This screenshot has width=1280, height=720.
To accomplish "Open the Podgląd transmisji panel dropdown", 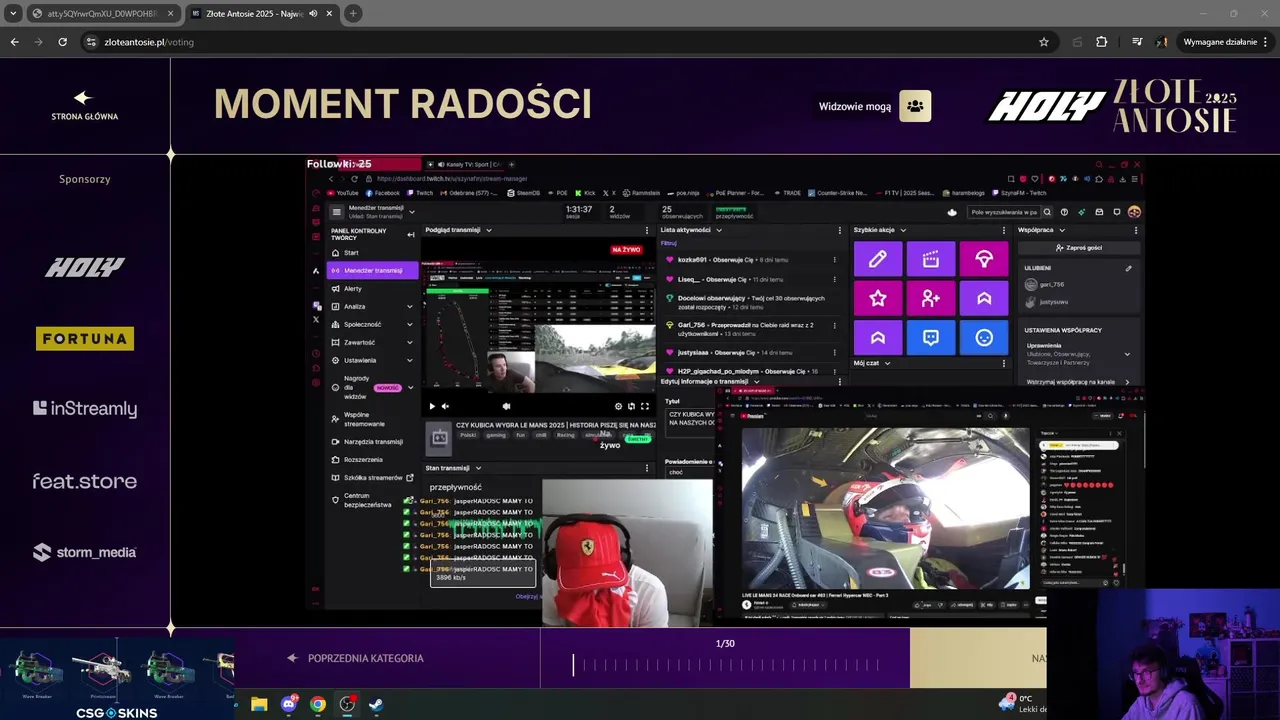I will click(489, 230).
